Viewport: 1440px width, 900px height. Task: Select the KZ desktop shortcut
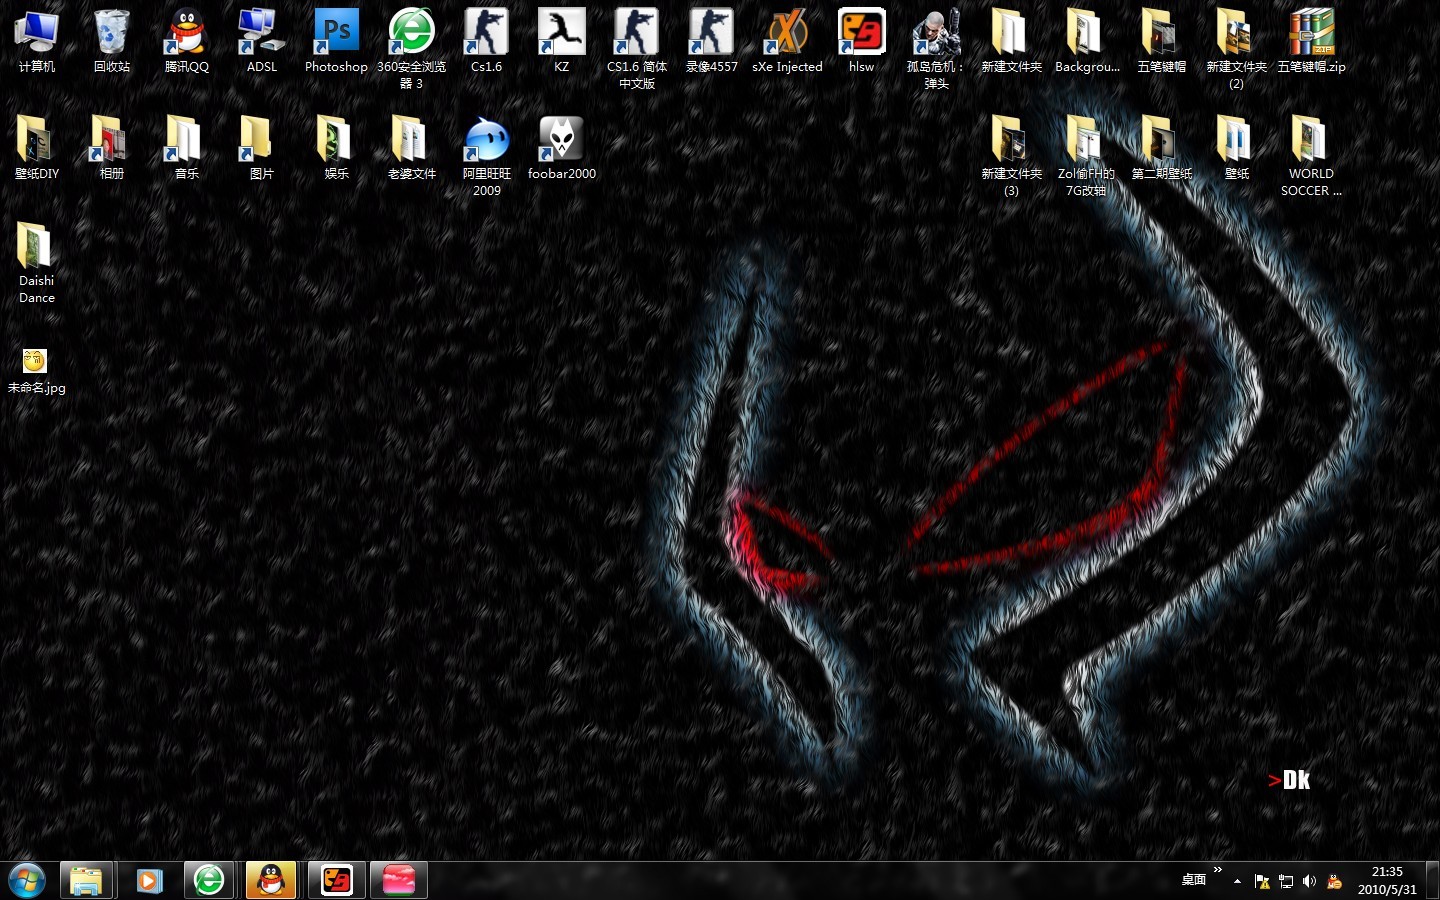click(561, 42)
